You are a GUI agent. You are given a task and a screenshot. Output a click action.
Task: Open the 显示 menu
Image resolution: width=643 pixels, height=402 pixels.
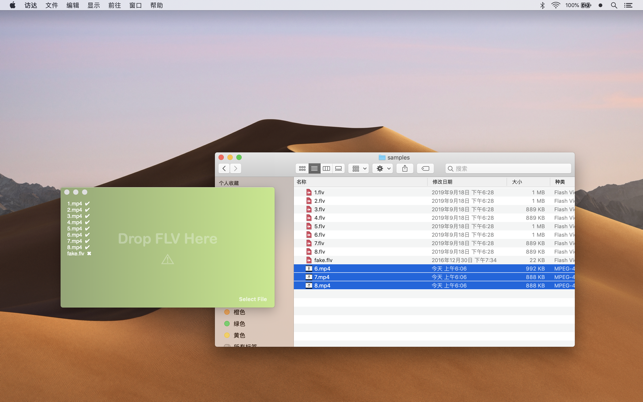tap(93, 5)
